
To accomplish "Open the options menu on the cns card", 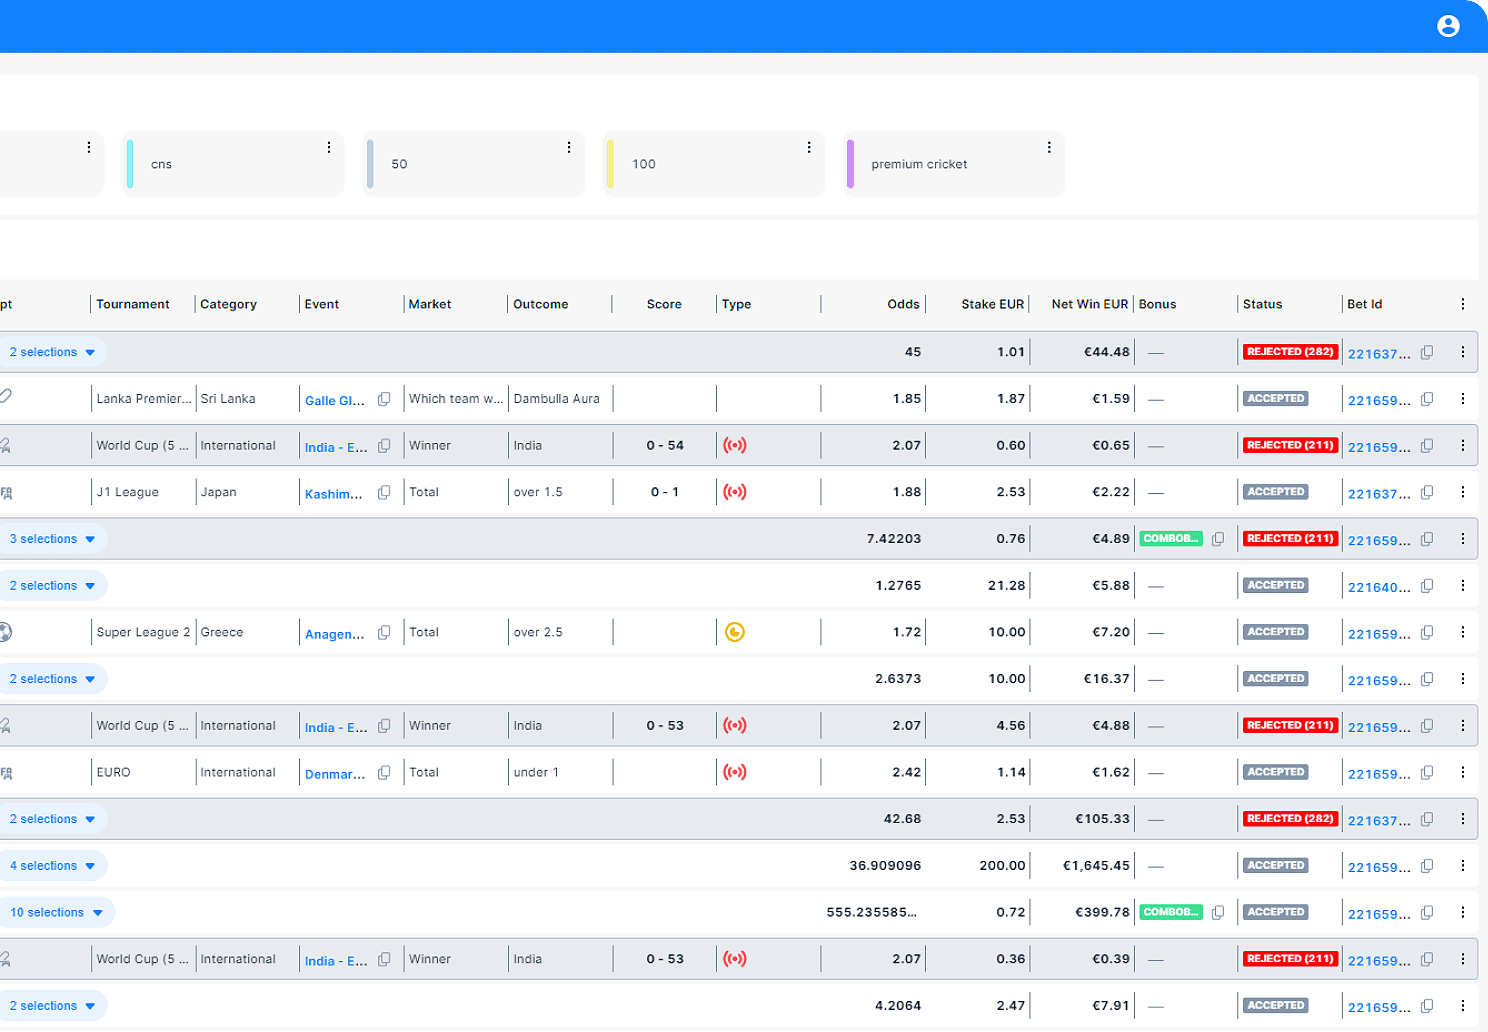I will point(329,148).
